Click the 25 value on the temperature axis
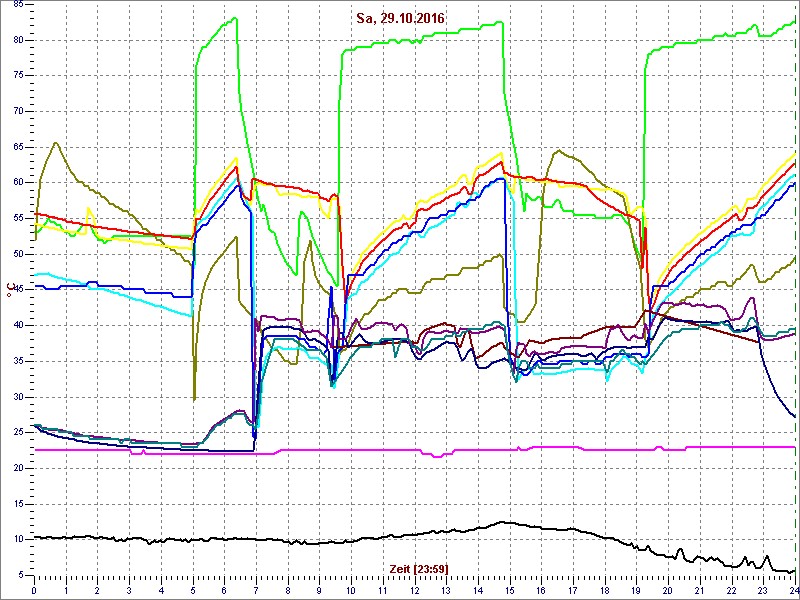The height and width of the screenshot is (600, 800). [x=19, y=432]
